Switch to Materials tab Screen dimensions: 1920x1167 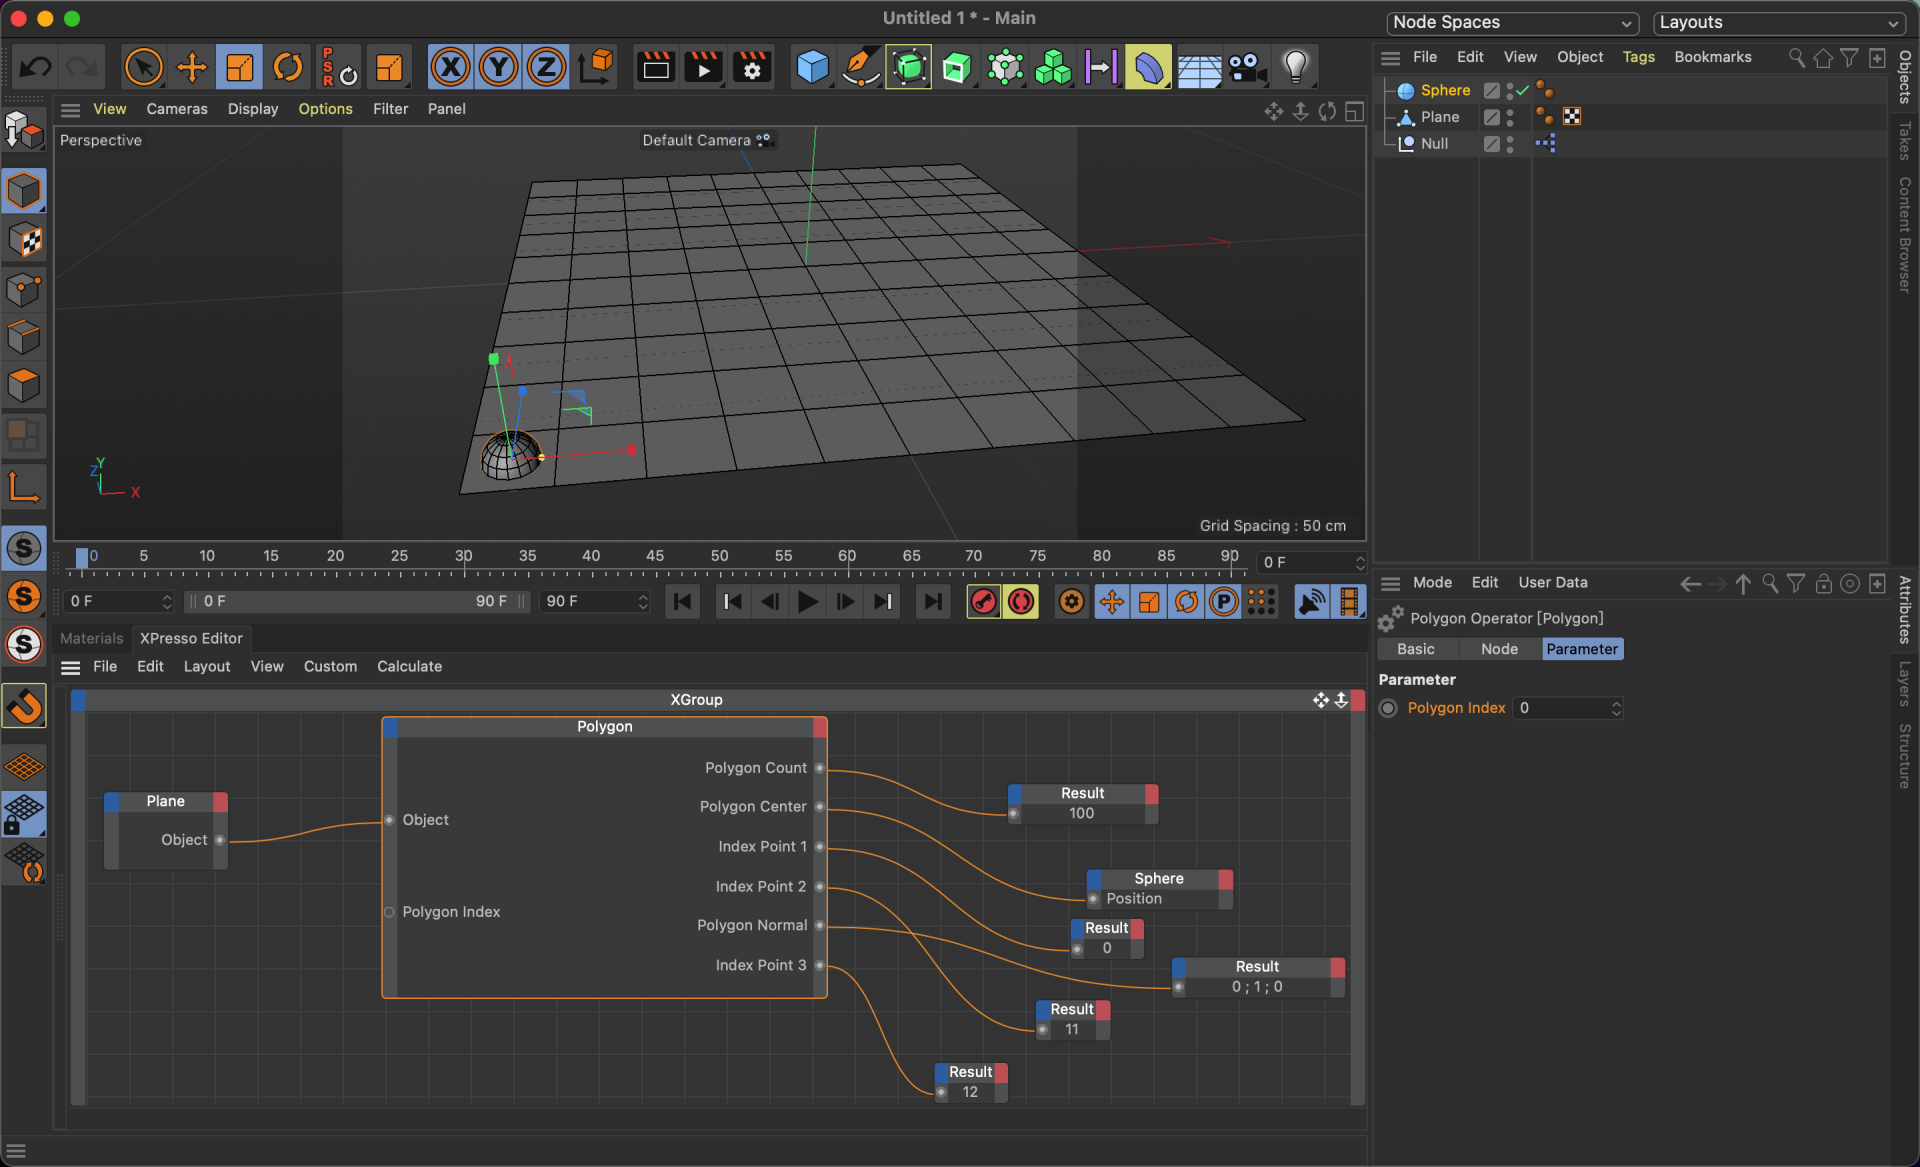coord(91,638)
